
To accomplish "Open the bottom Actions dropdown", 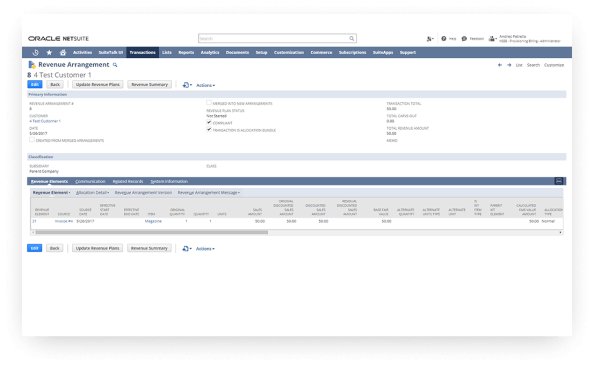I will point(205,249).
